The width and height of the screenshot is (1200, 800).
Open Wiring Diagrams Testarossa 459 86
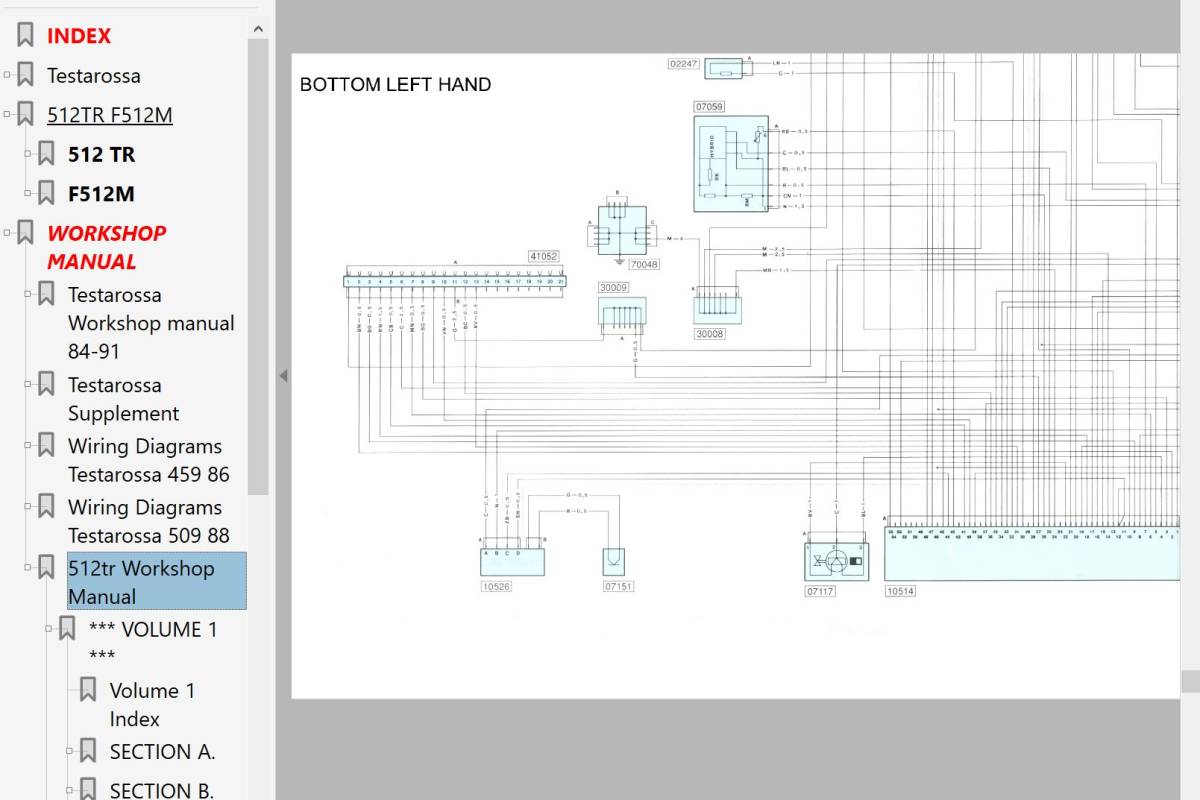(x=148, y=460)
